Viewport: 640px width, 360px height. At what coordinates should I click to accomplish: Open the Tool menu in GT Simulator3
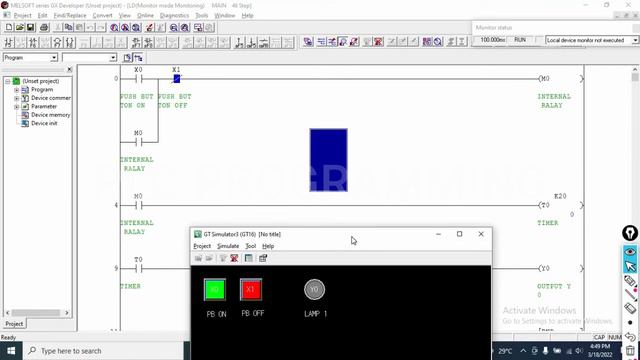250,246
